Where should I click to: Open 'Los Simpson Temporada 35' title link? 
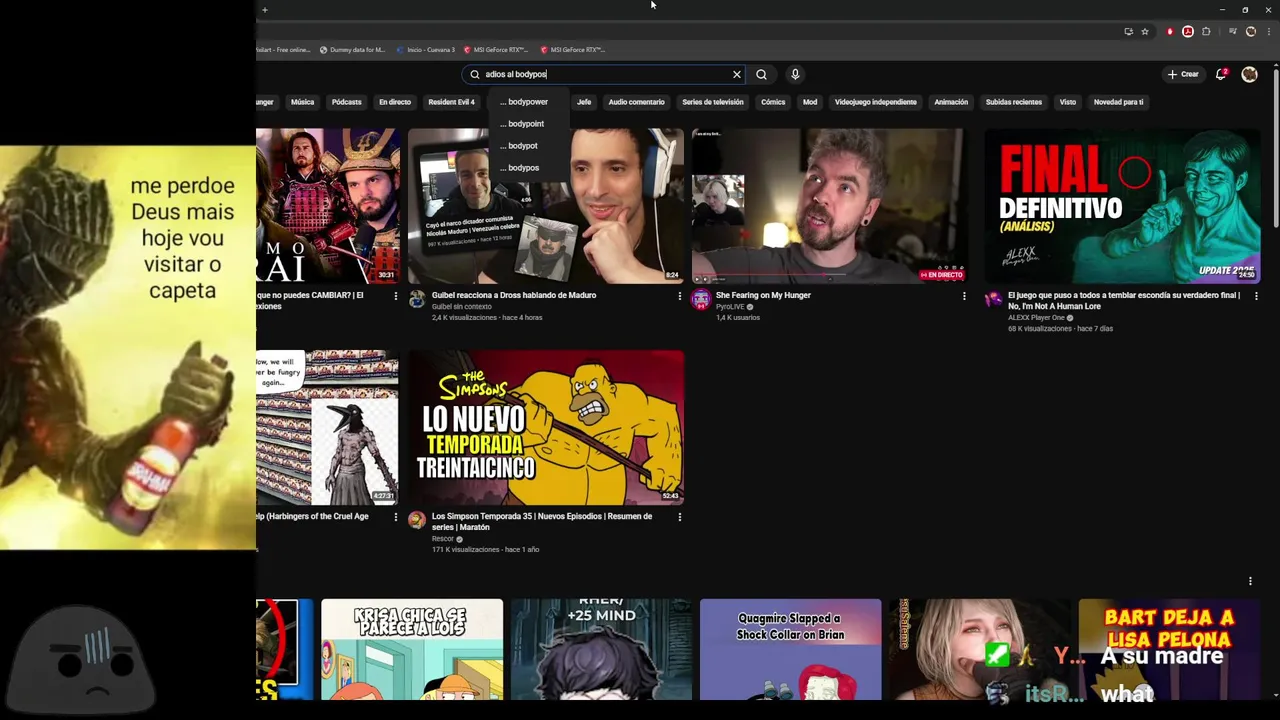pos(542,522)
